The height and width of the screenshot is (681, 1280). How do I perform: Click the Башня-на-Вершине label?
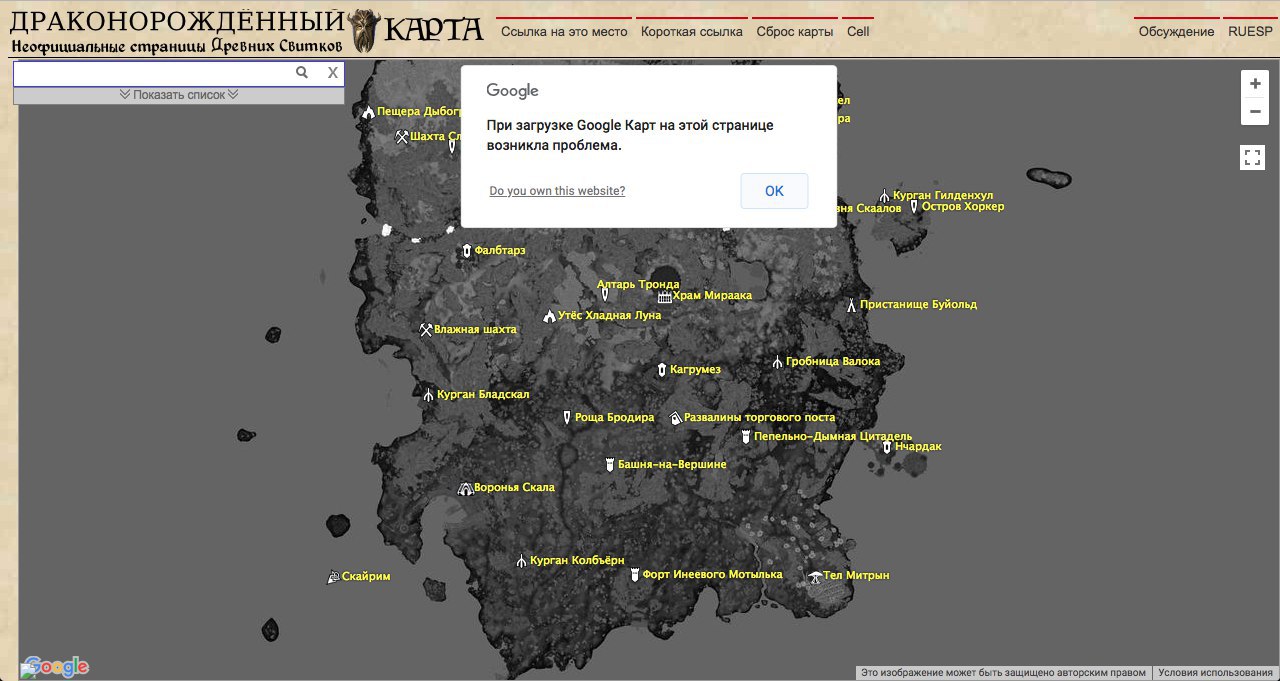[672, 465]
